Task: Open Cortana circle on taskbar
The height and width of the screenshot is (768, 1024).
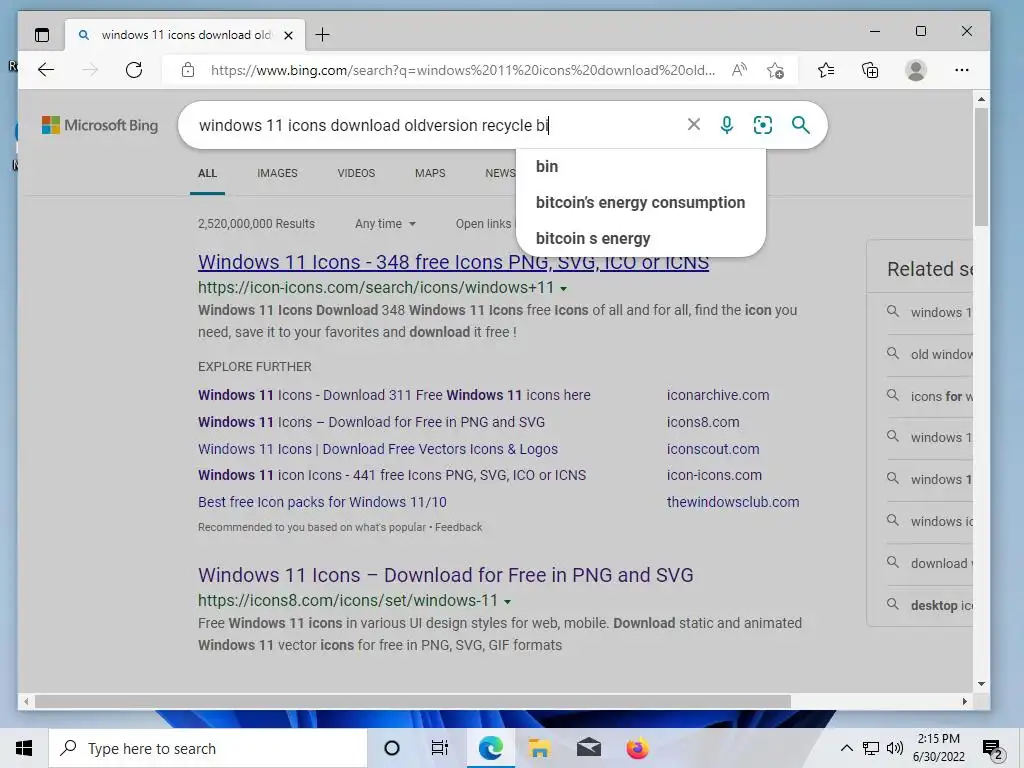Action: (392, 748)
